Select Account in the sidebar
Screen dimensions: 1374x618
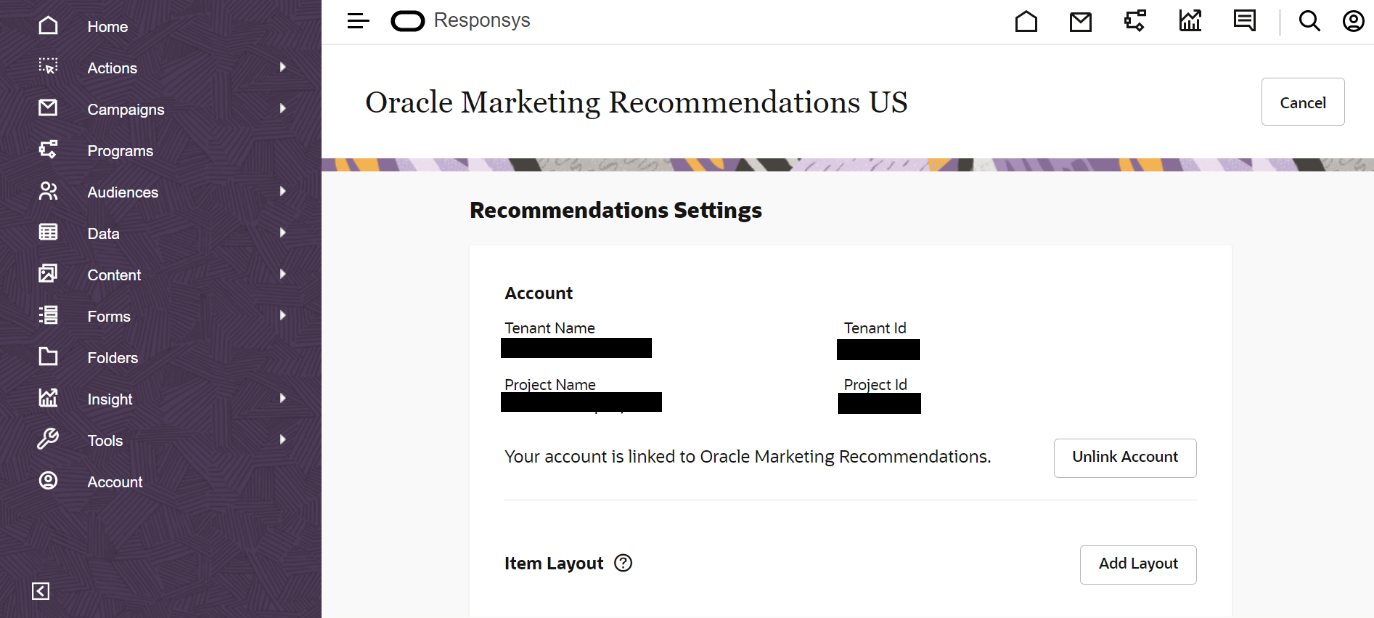click(x=115, y=482)
